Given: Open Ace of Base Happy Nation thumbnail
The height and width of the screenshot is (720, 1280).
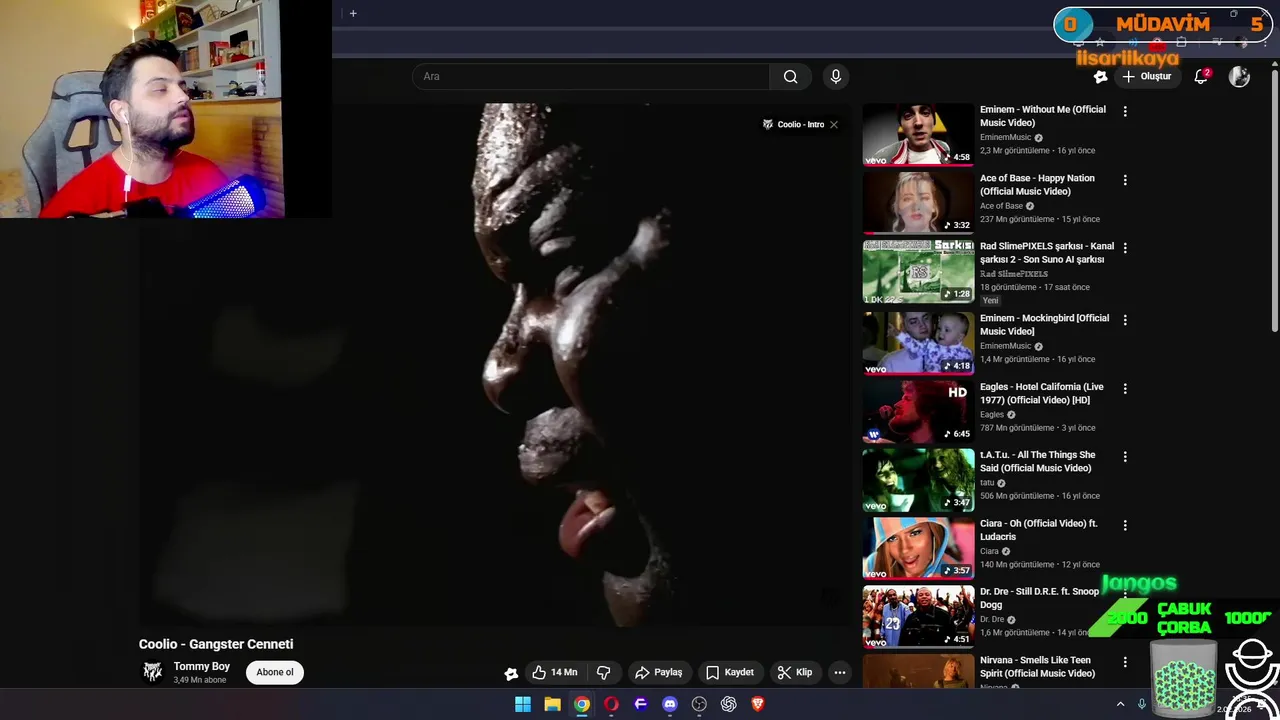Looking at the screenshot, I should click(918, 202).
